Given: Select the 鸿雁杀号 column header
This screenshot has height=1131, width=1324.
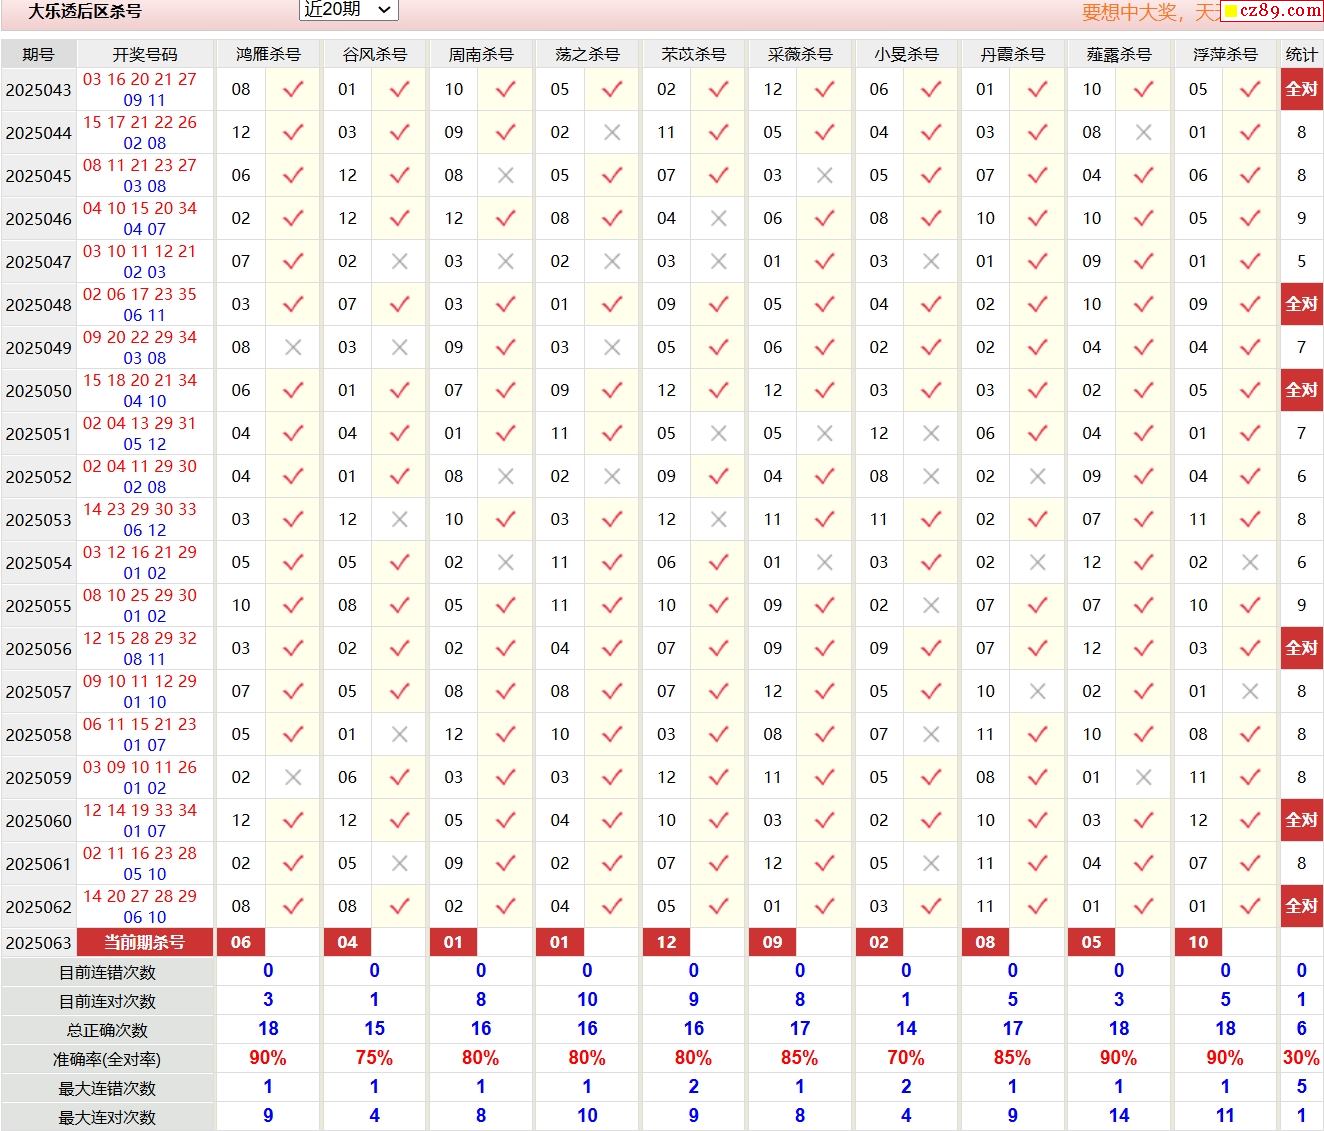Looking at the screenshot, I should (x=268, y=54).
